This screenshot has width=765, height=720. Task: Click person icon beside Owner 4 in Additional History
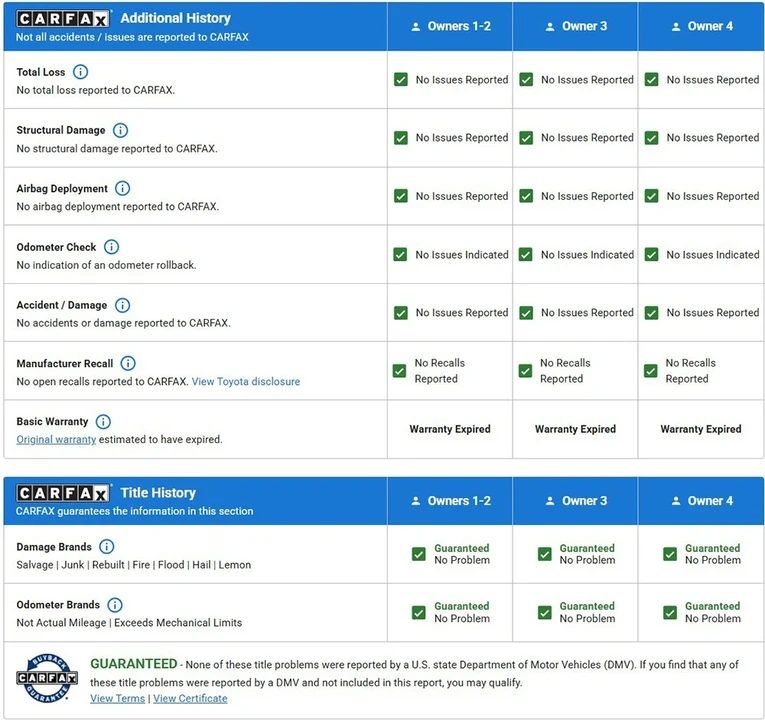point(676,27)
